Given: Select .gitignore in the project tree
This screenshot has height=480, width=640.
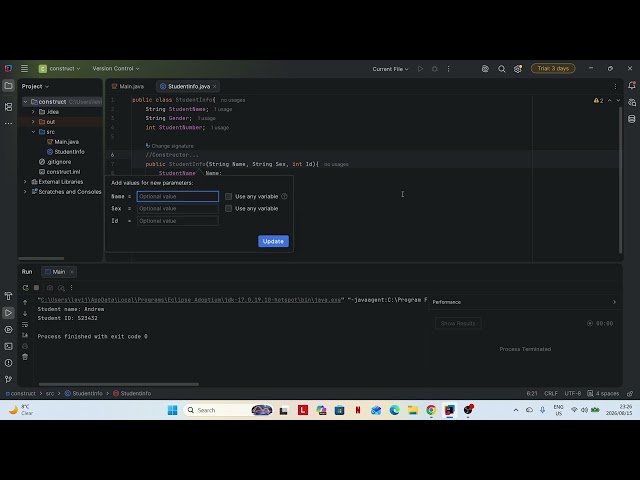Looking at the screenshot, I should [55, 162].
